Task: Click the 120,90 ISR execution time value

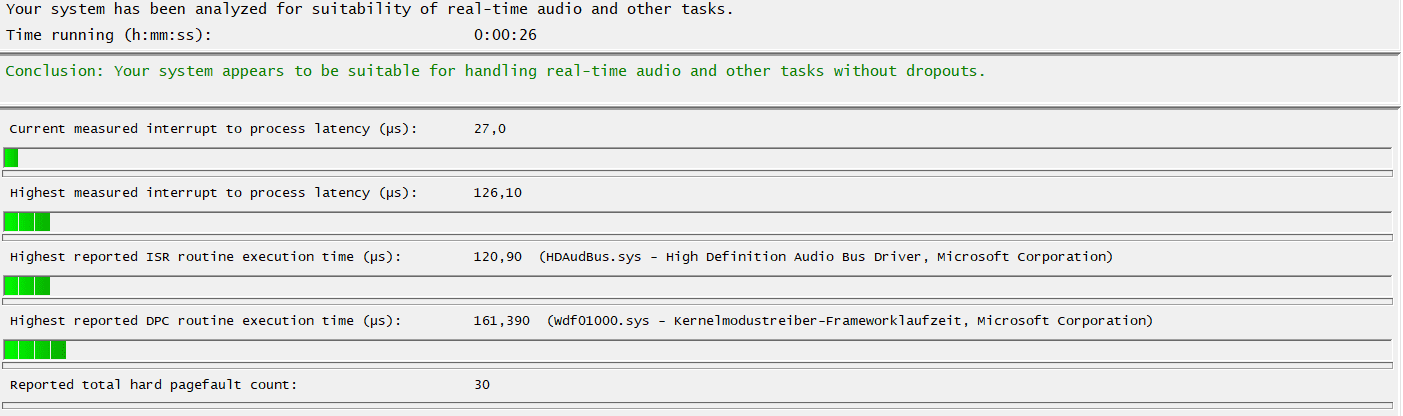Action: 497,257
